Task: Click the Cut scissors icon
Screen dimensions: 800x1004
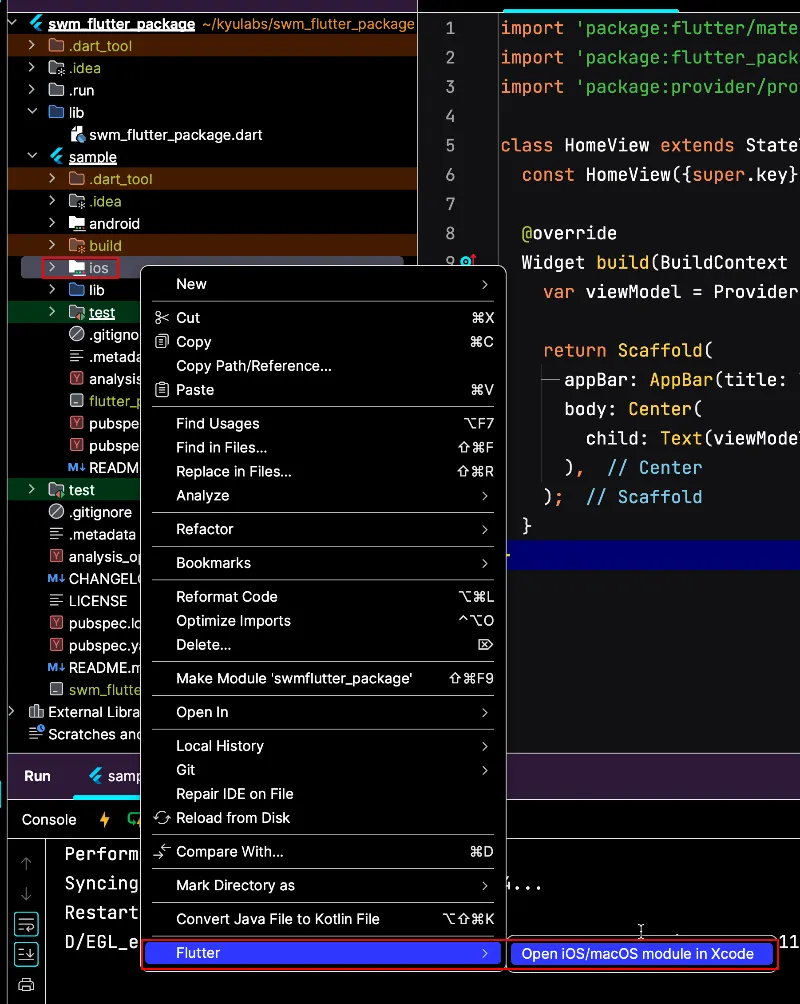Action: [x=161, y=318]
